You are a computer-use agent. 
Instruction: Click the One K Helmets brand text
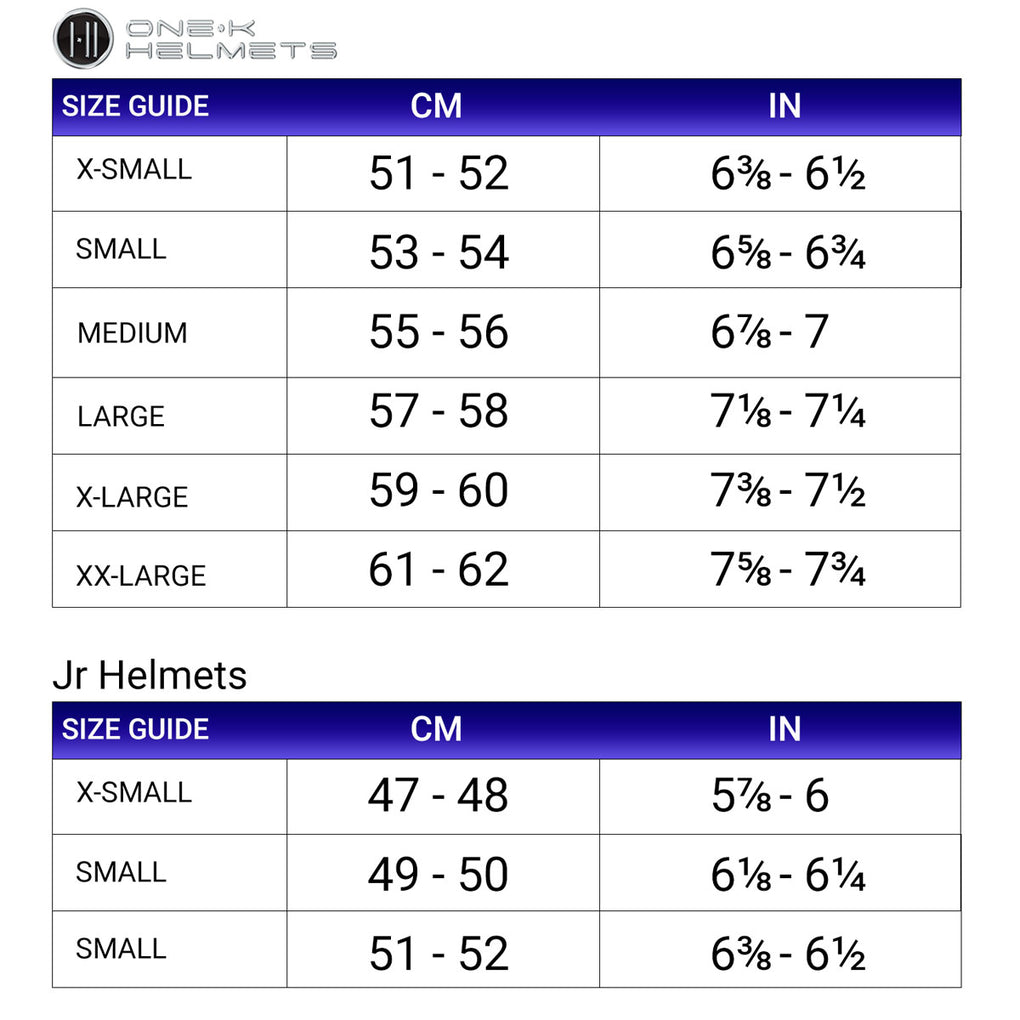point(231,40)
